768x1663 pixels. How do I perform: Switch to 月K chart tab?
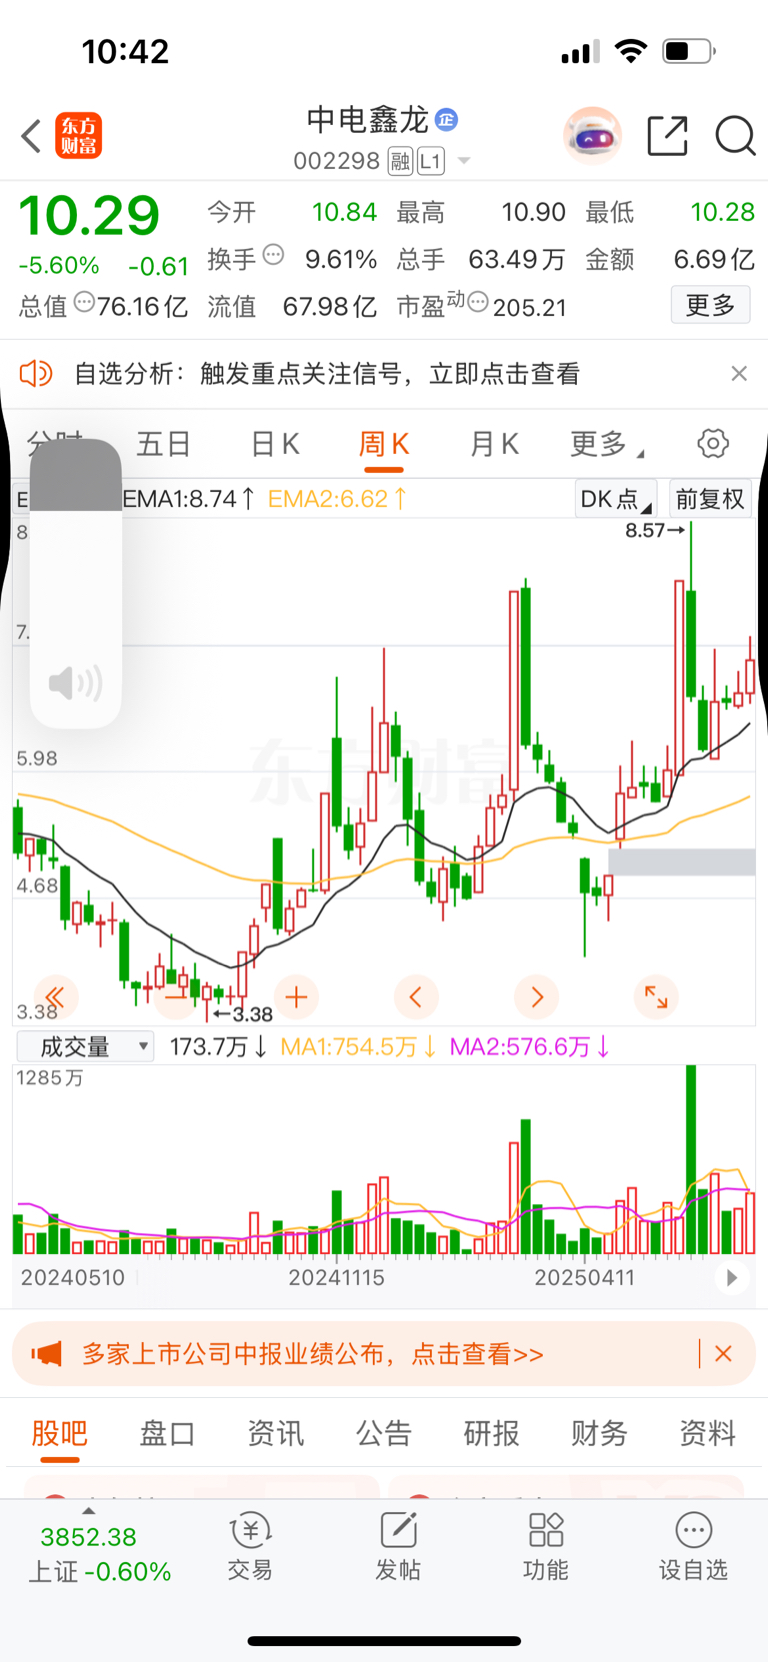click(x=494, y=444)
